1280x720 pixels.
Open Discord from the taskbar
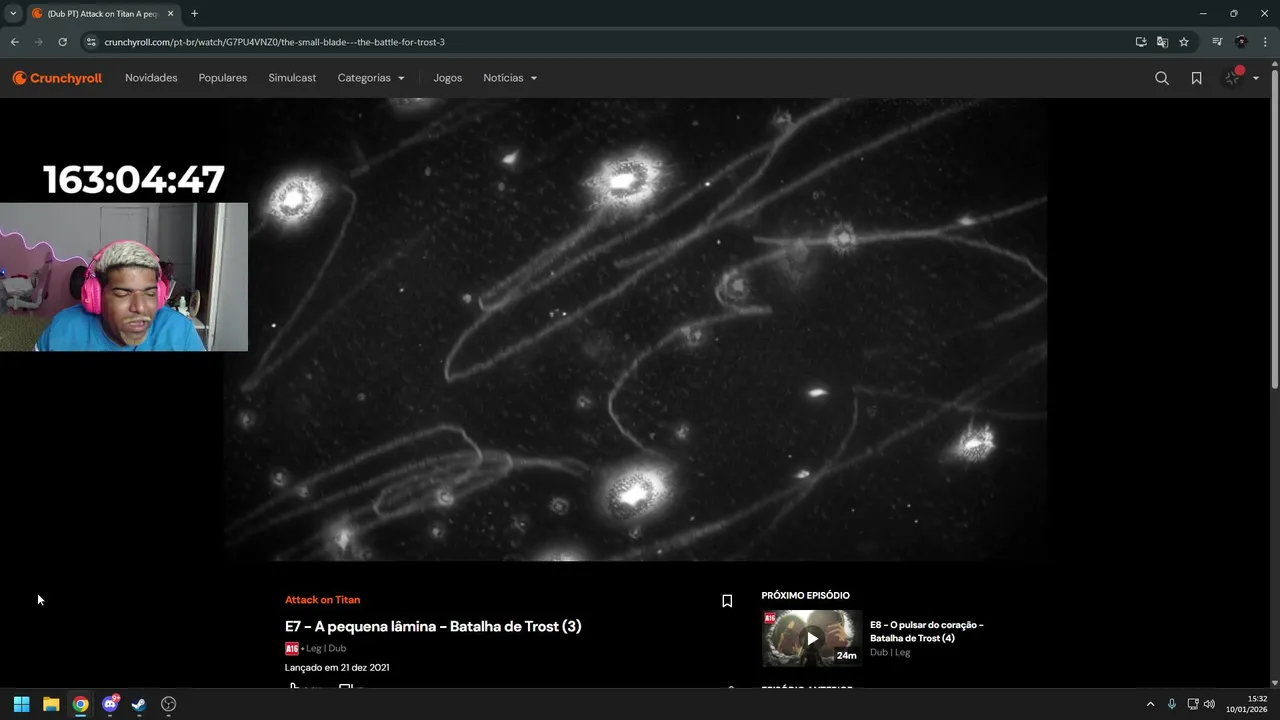pos(110,704)
